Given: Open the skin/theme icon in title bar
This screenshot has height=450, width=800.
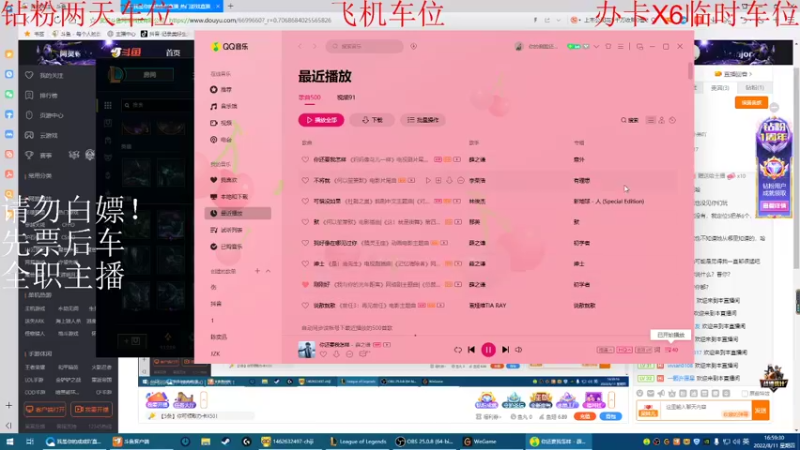Looking at the screenshot, I should pos(608,46).
